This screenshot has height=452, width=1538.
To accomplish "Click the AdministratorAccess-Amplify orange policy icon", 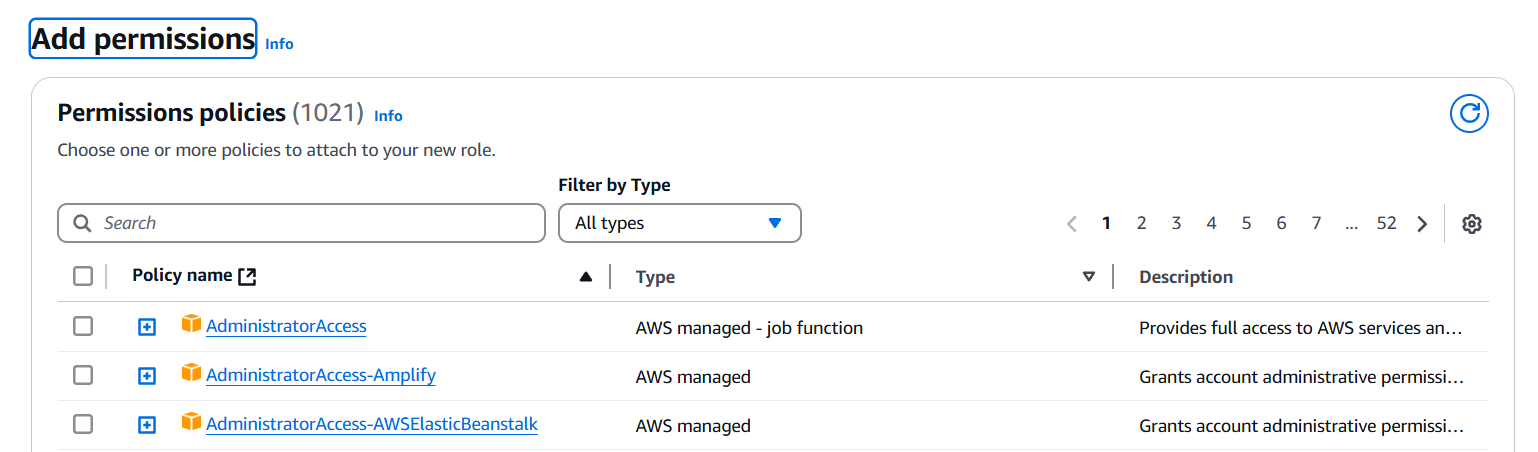I will (x=191, y=374).
